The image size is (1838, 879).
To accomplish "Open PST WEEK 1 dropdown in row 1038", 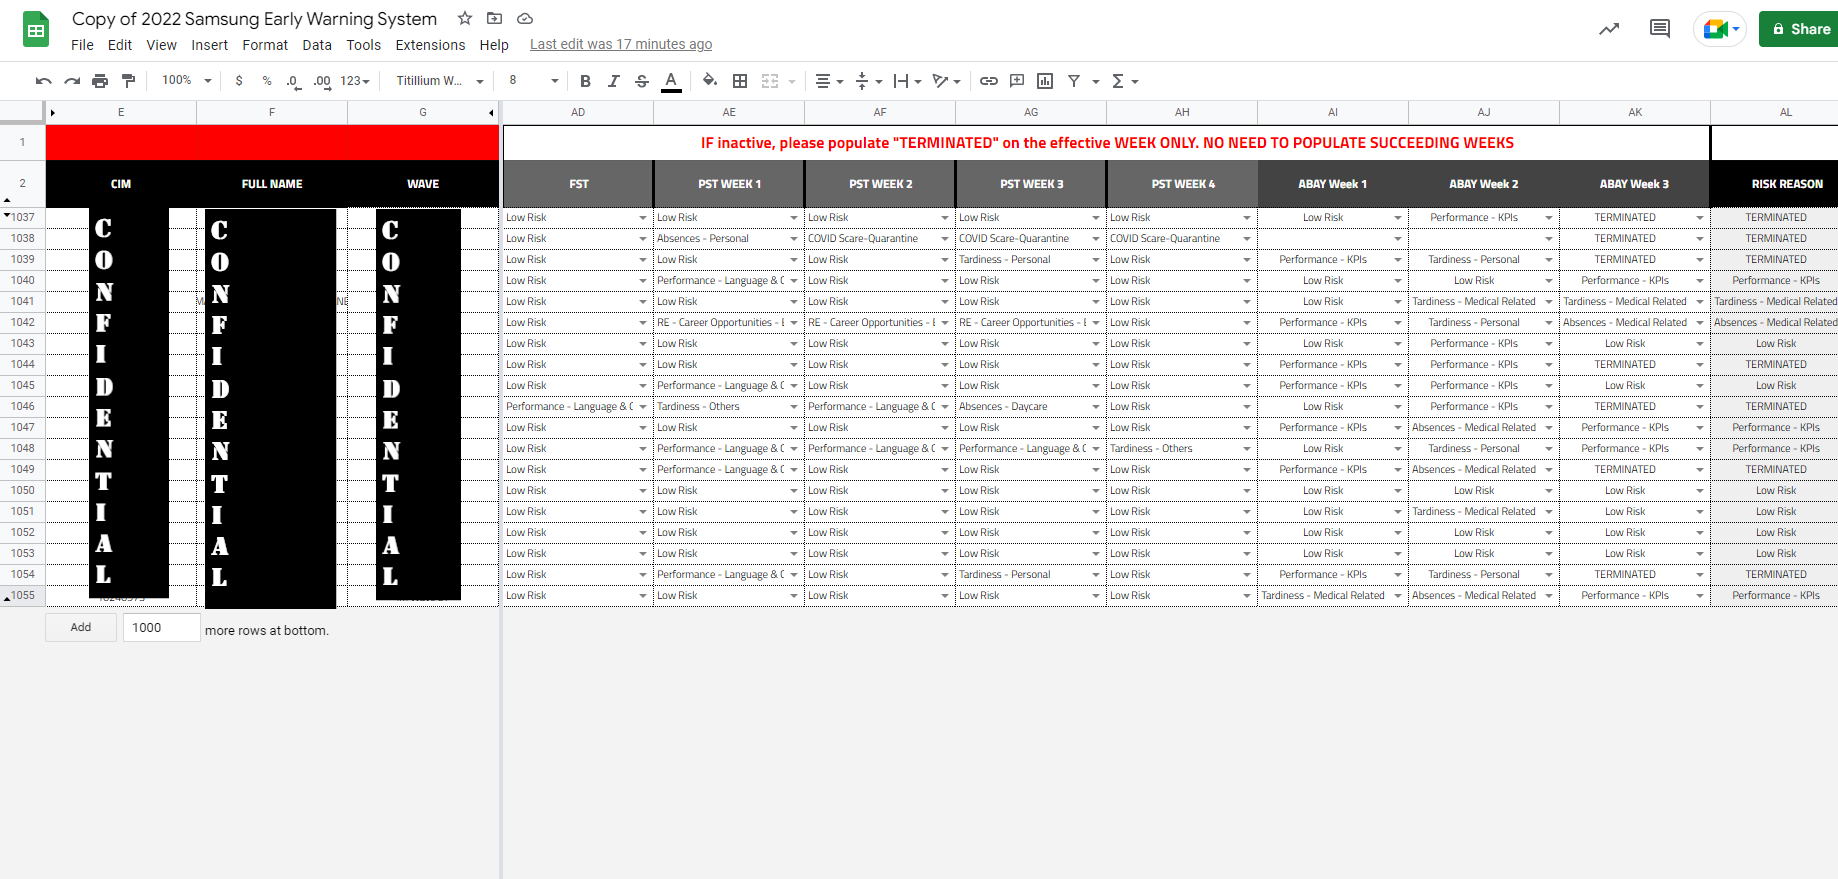I will click(794, 239).
